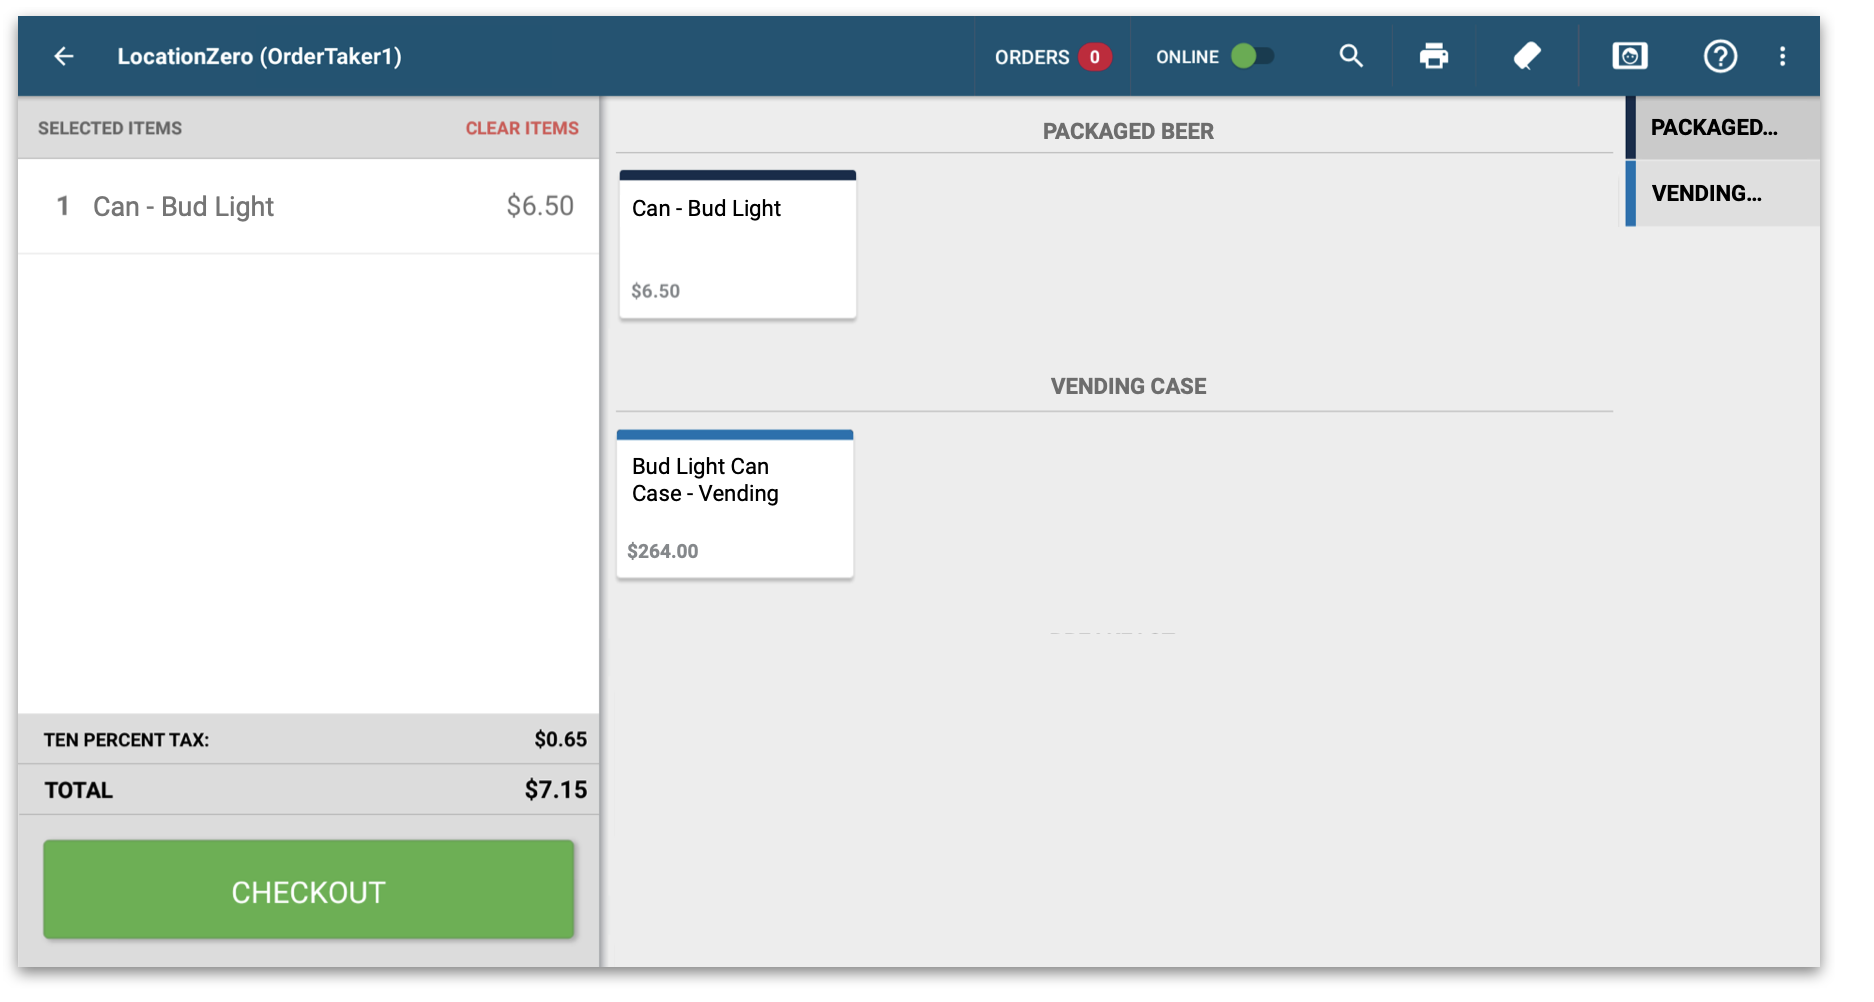This screenshot has width=1874, height=1002.
Task: Open the ORDERS list
Action: [1031, 57]
